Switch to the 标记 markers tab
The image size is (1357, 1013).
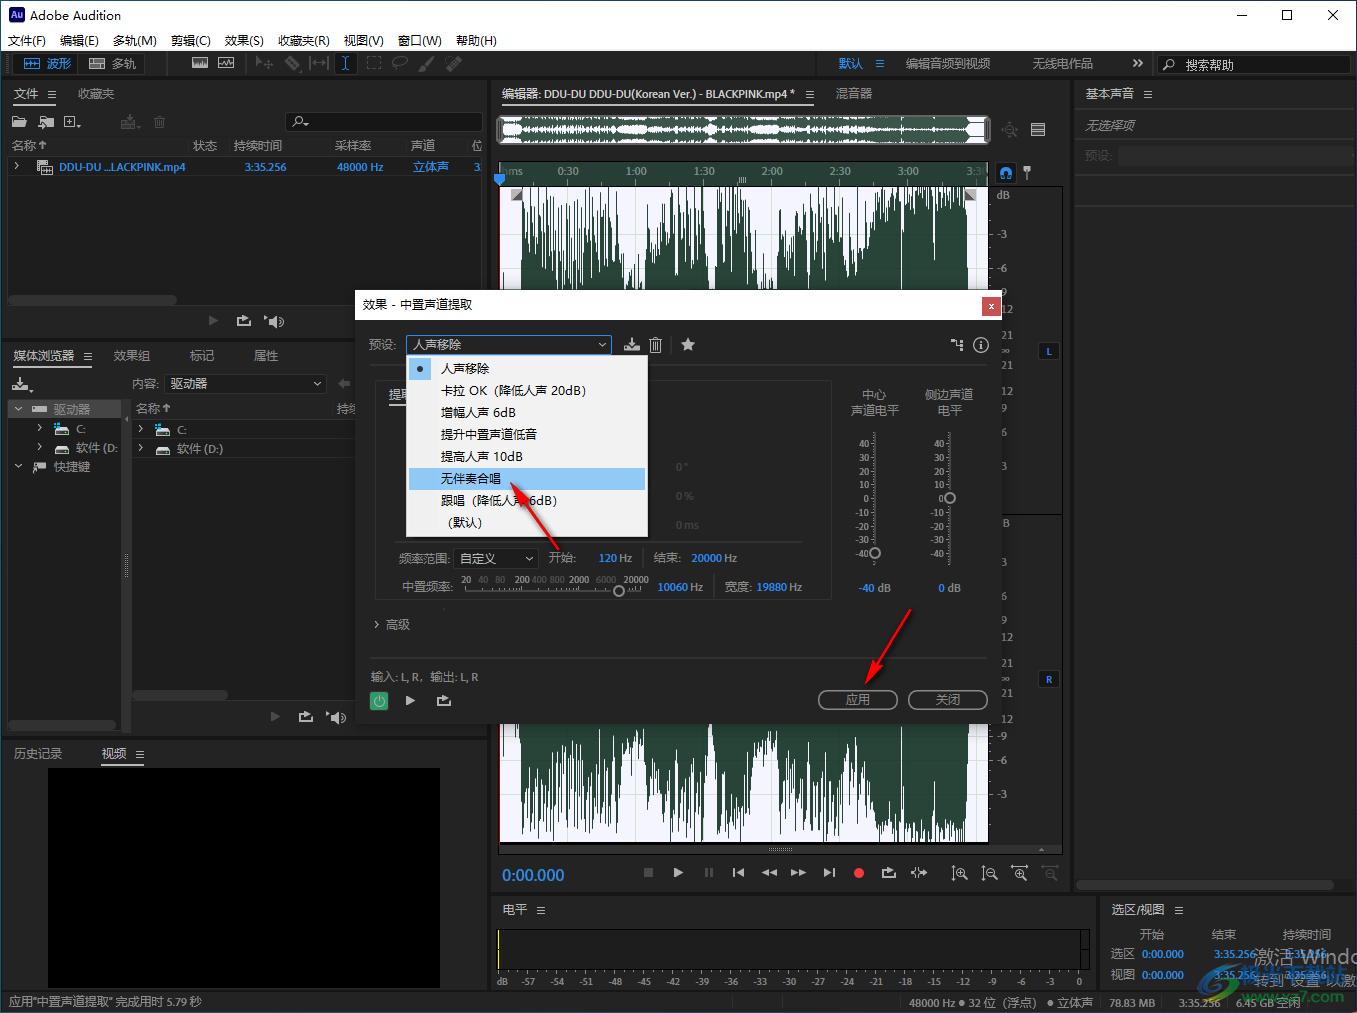pos(202,356)
